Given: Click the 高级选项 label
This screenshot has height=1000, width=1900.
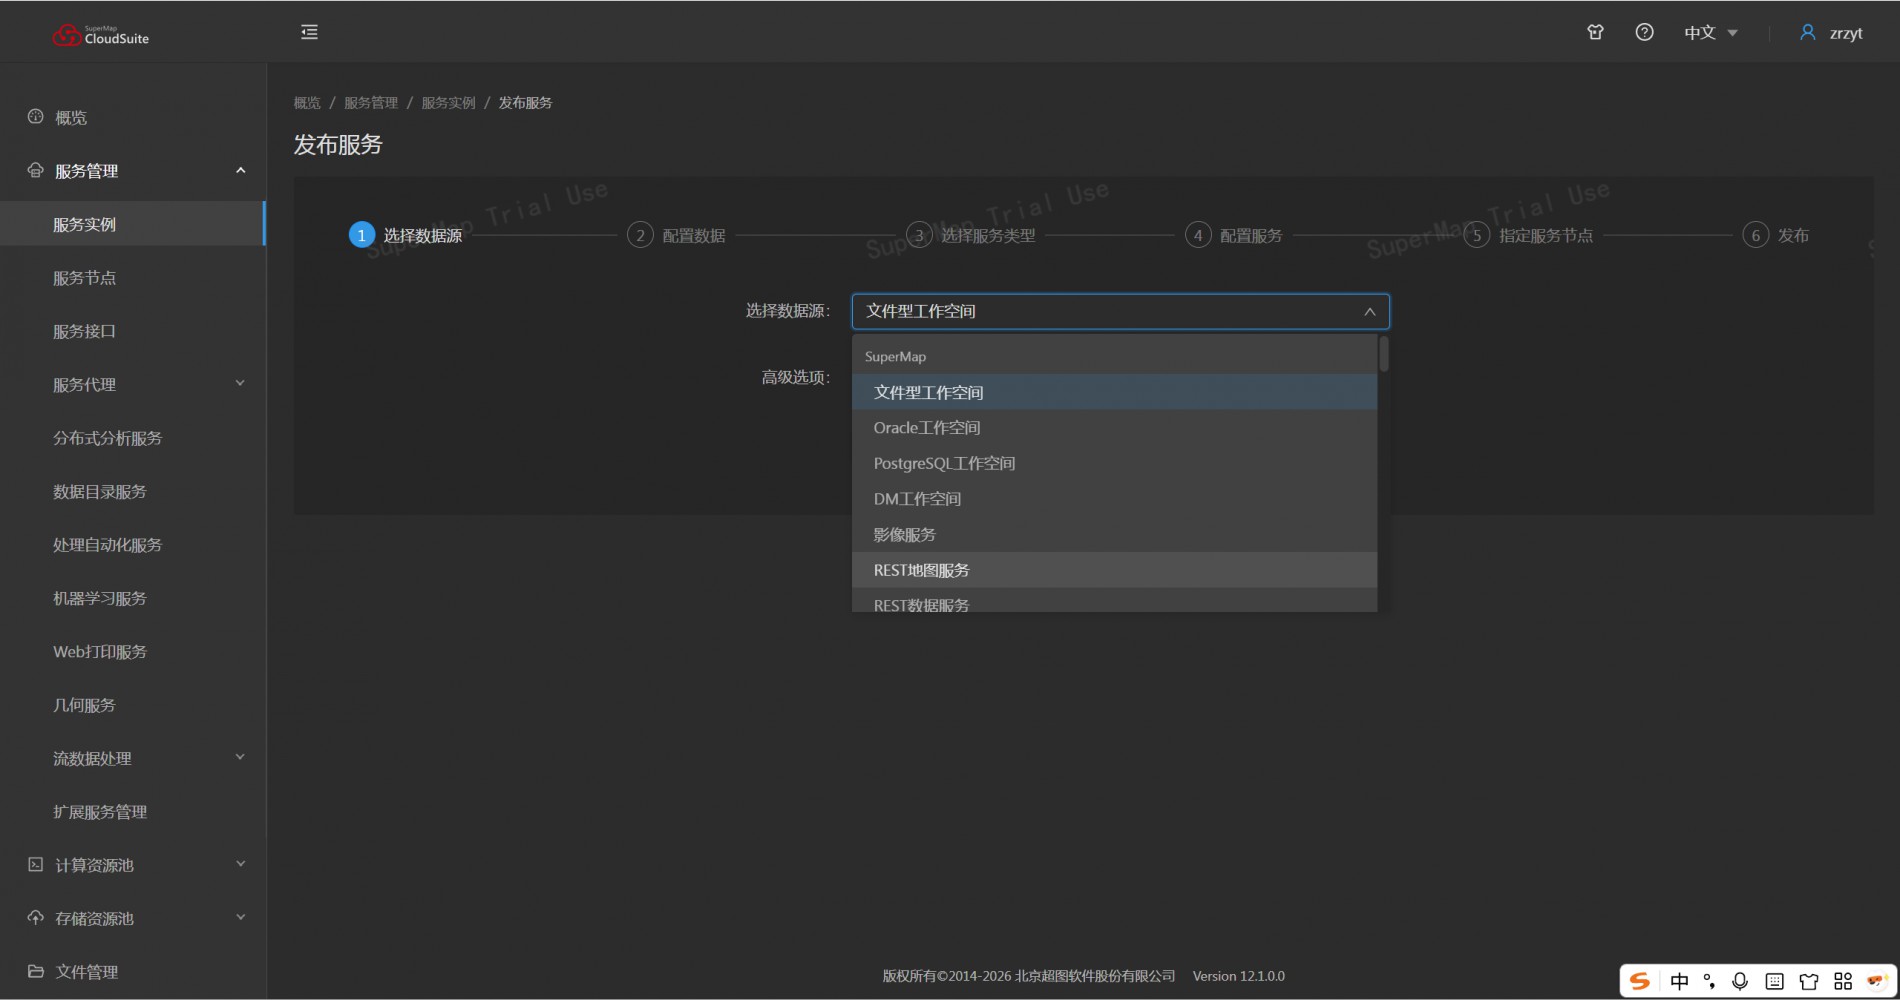Looking at the screenshot, I should 795,377.
